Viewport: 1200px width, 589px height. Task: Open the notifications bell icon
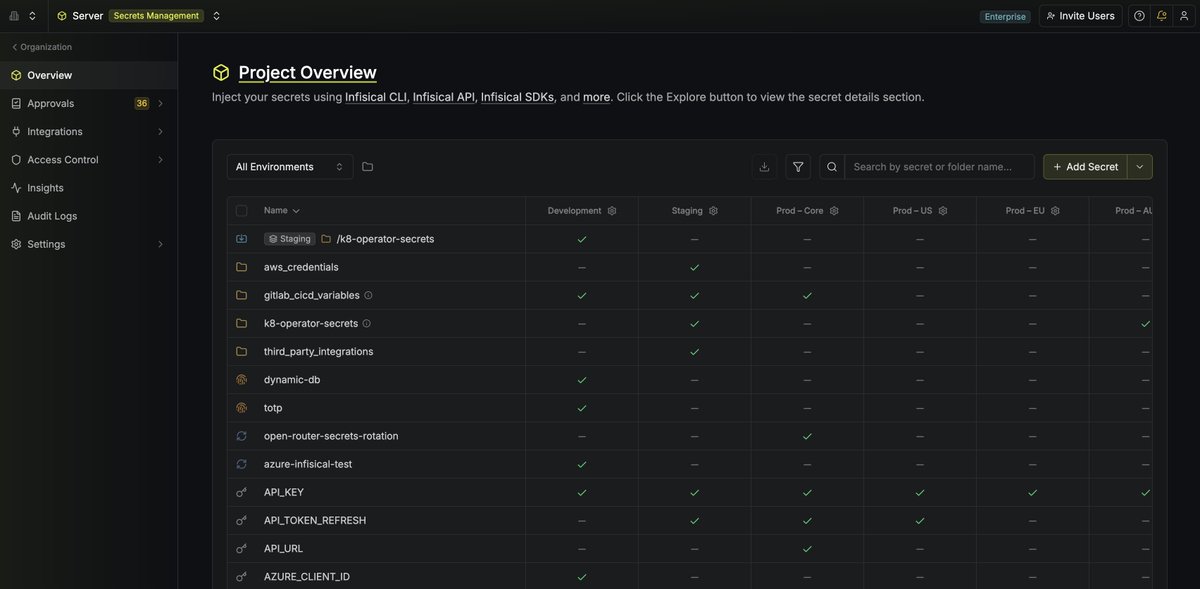tap(1161, 16)
